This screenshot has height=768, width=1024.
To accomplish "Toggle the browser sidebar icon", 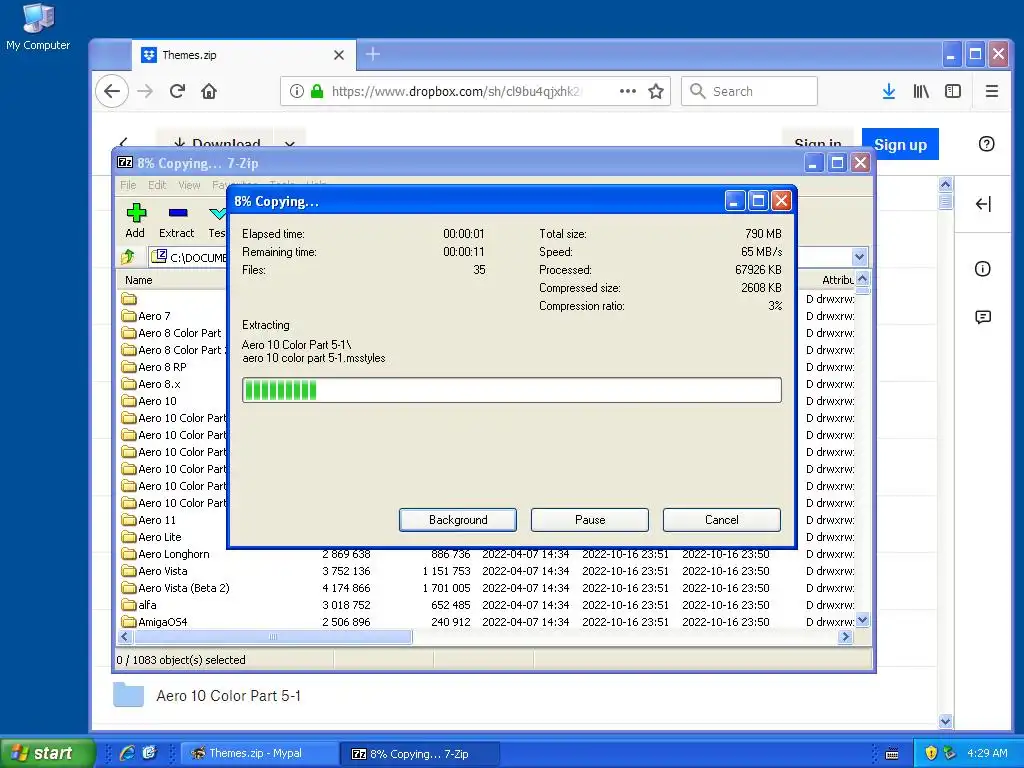I will tap(953, 91).
